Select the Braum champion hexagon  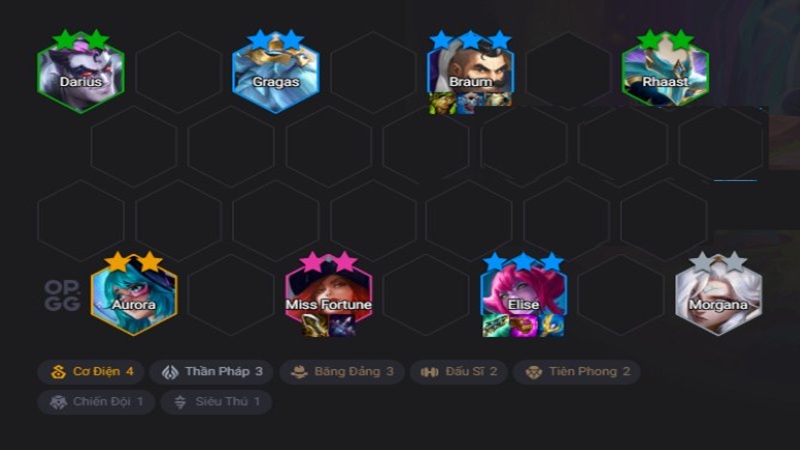pos(470,73)
